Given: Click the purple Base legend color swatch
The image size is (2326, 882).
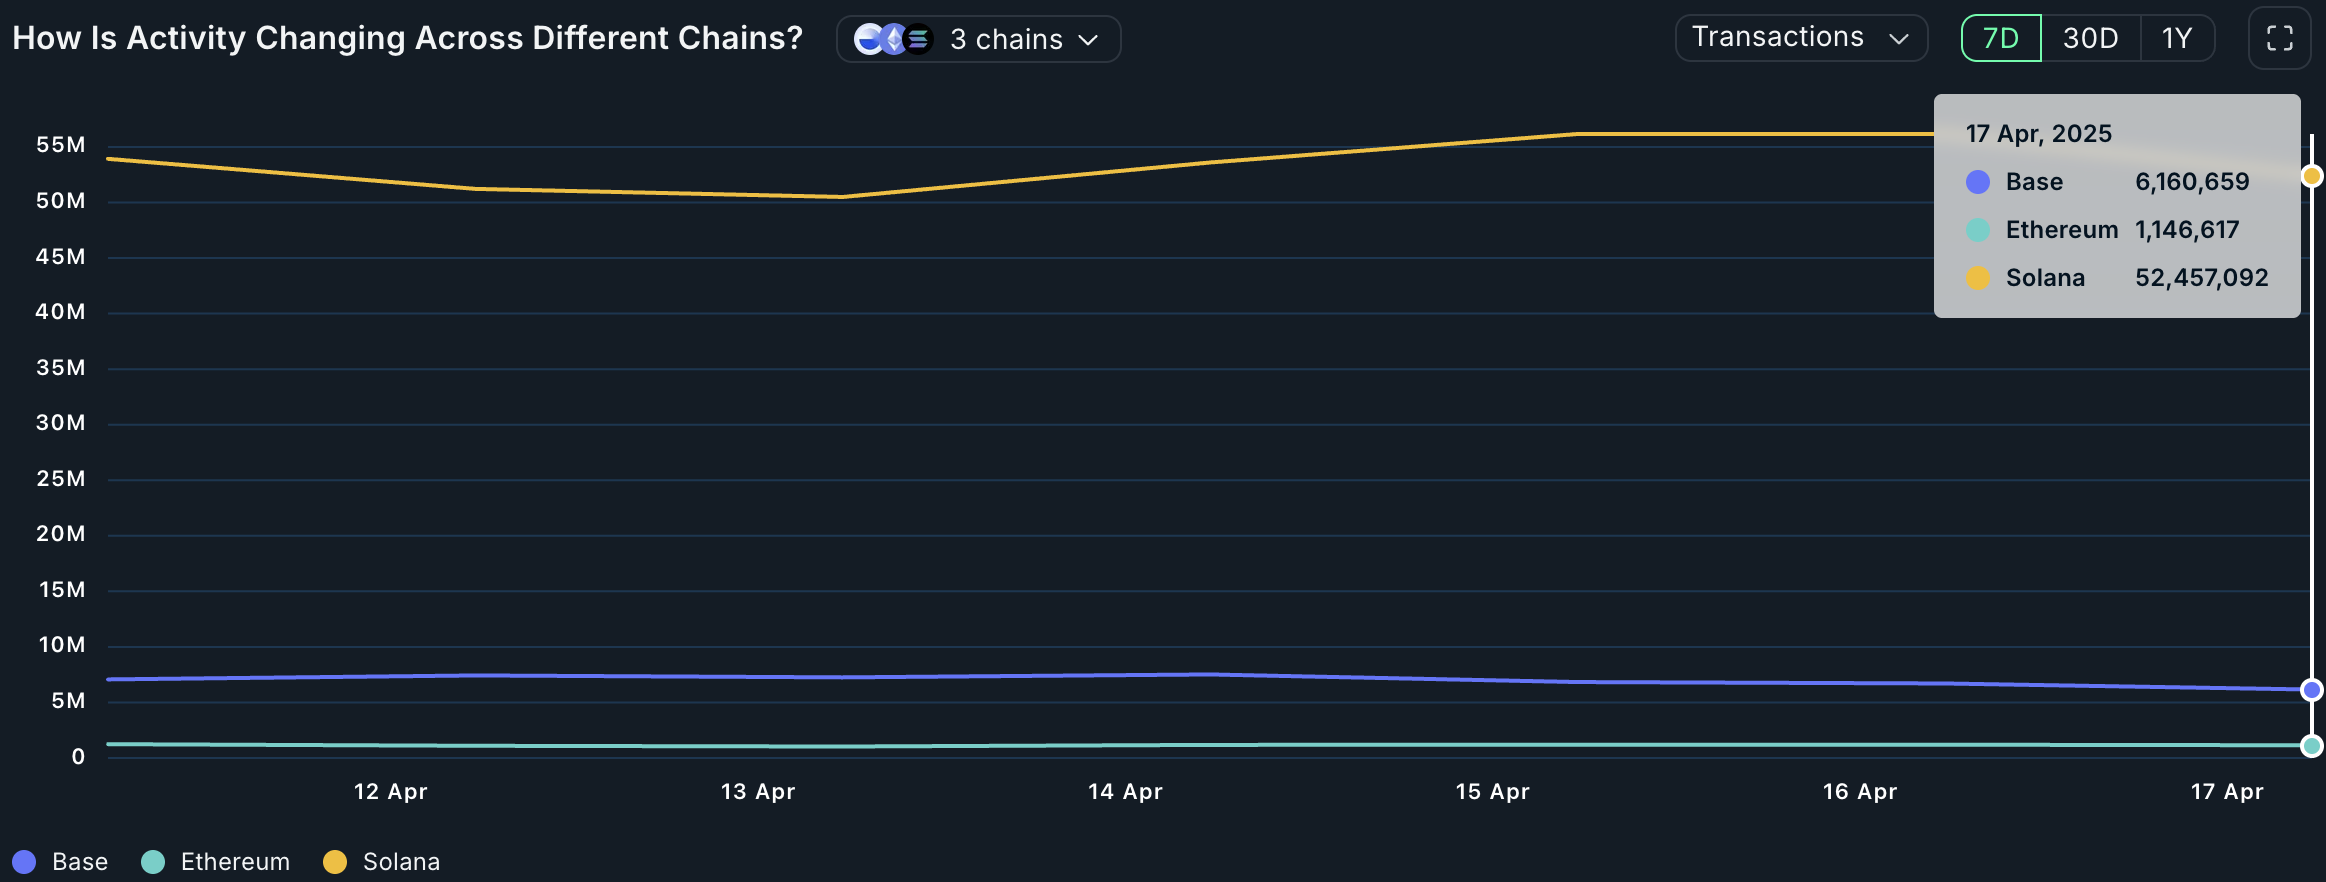Looking at the screenshot, I should click(x=24, y=862).
